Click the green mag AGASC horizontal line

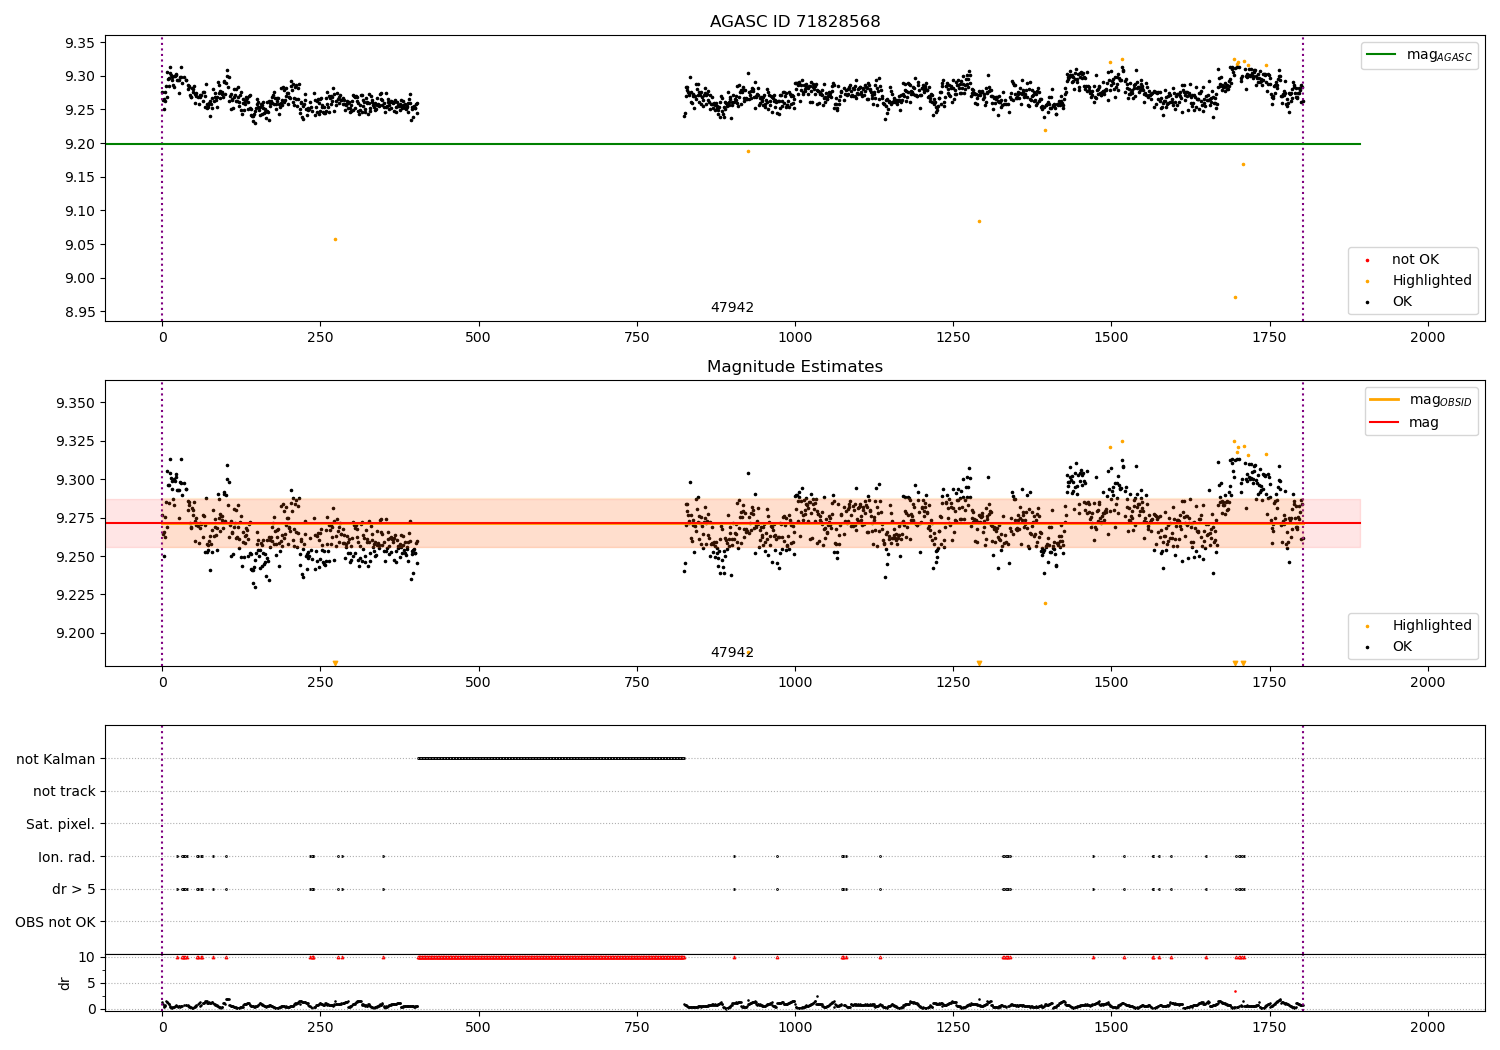pos(733,144)
